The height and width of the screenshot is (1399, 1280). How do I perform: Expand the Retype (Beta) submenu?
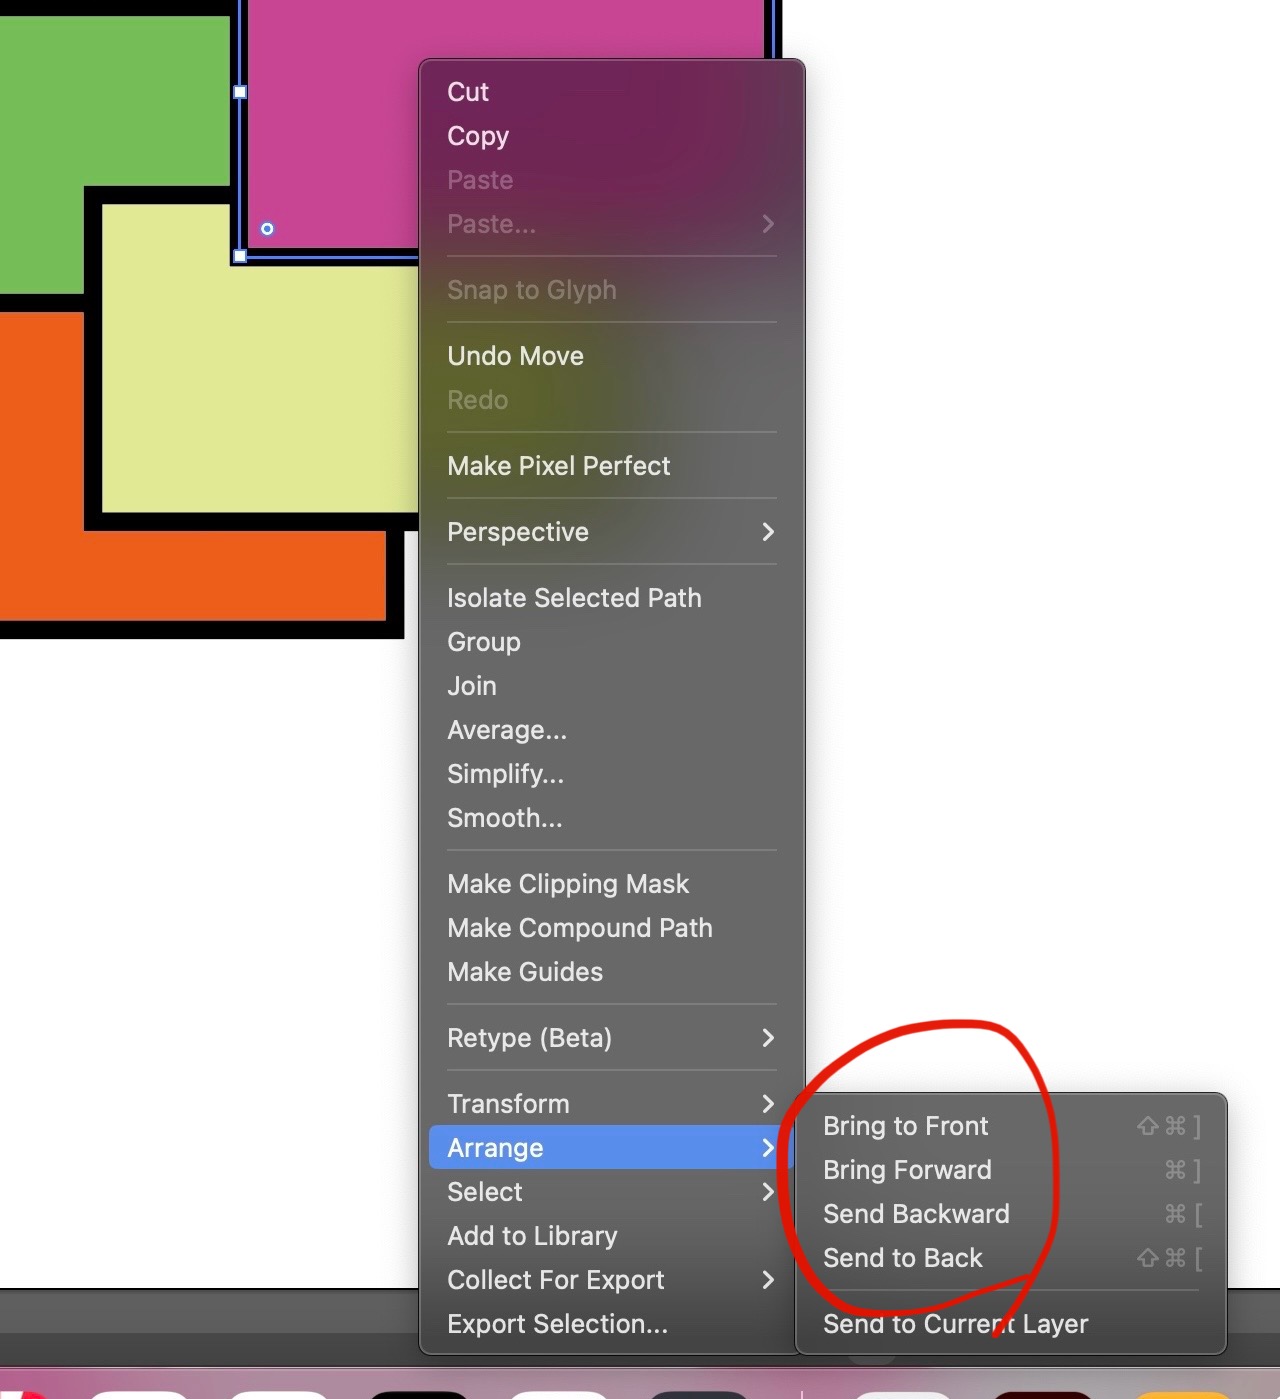coord(612,1038)
